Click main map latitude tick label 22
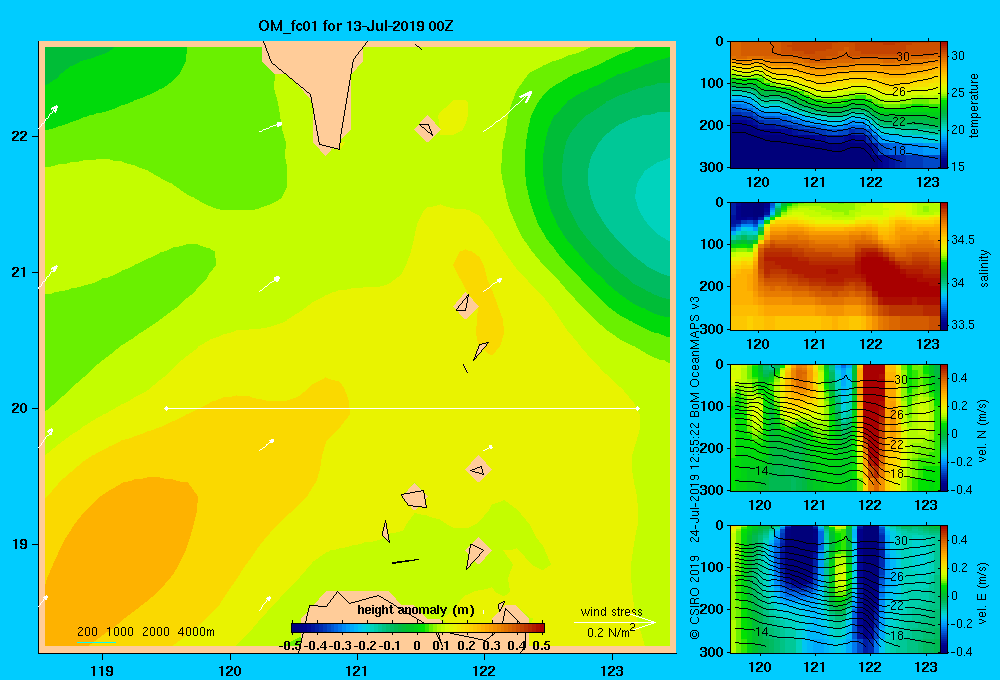The height and width of the screenshot is (680, 1000). click(19, 136)
